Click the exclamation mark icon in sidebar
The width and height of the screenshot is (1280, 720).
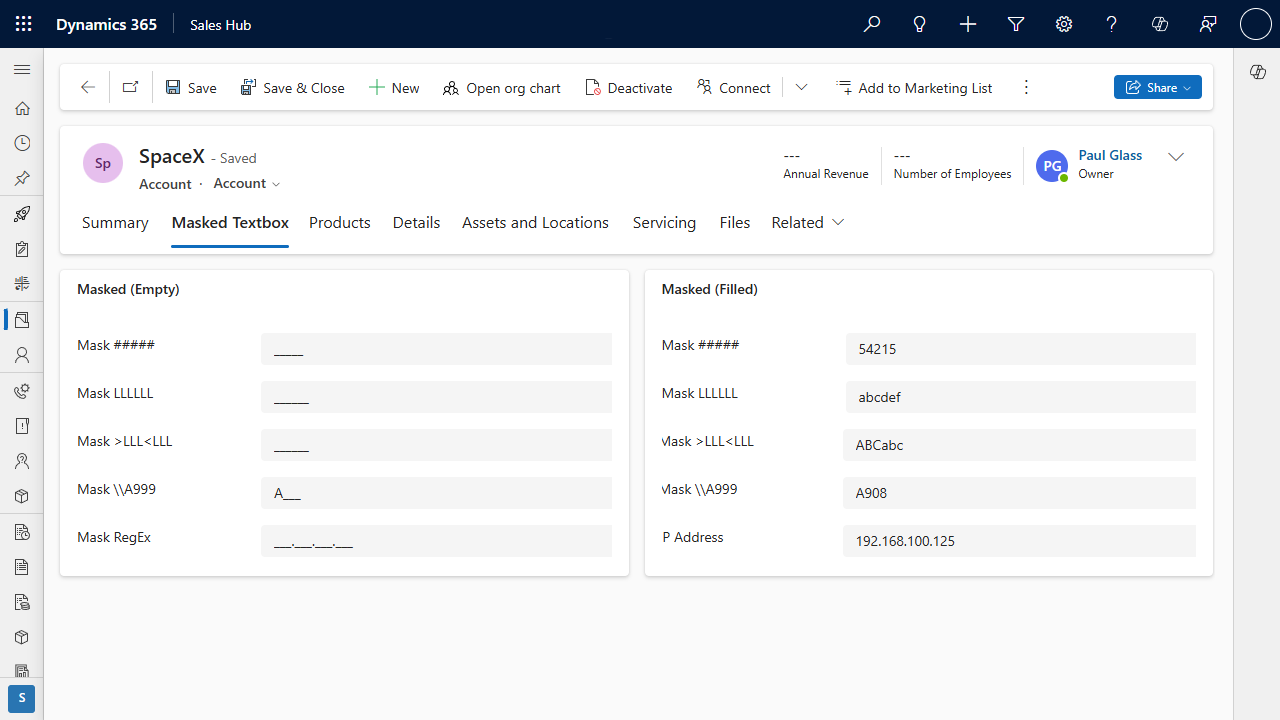click(22, 426)
